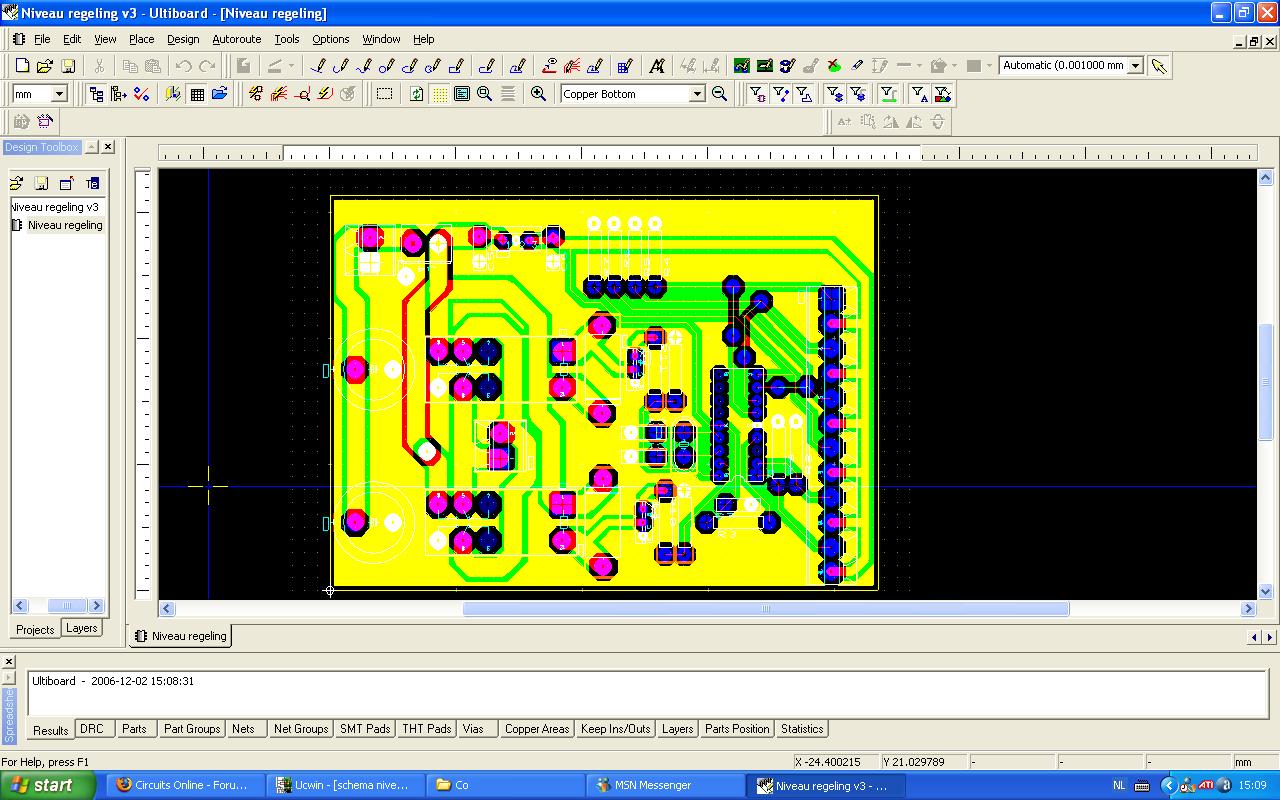
Task: Click the New File icon in toolbar
Action: (x=22, y=66)
